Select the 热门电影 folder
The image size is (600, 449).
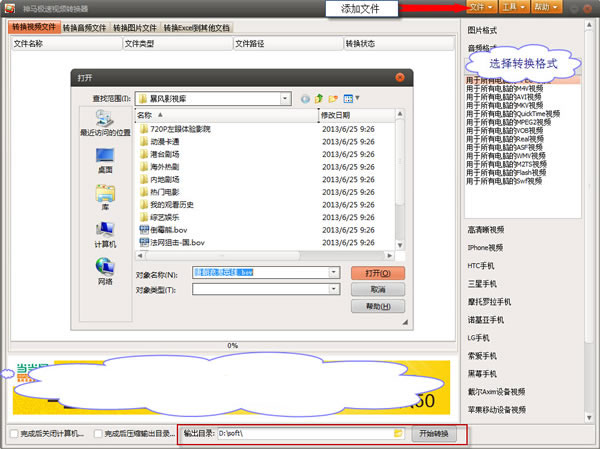(x=159, y=192)
